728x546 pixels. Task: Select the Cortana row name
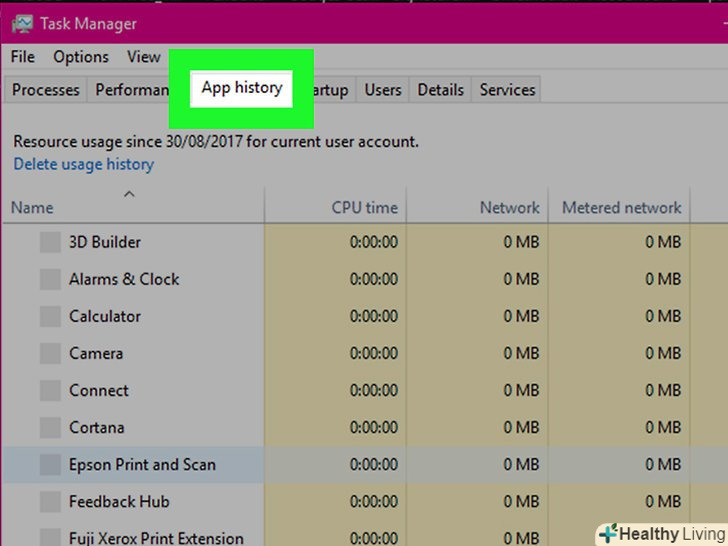97,428
